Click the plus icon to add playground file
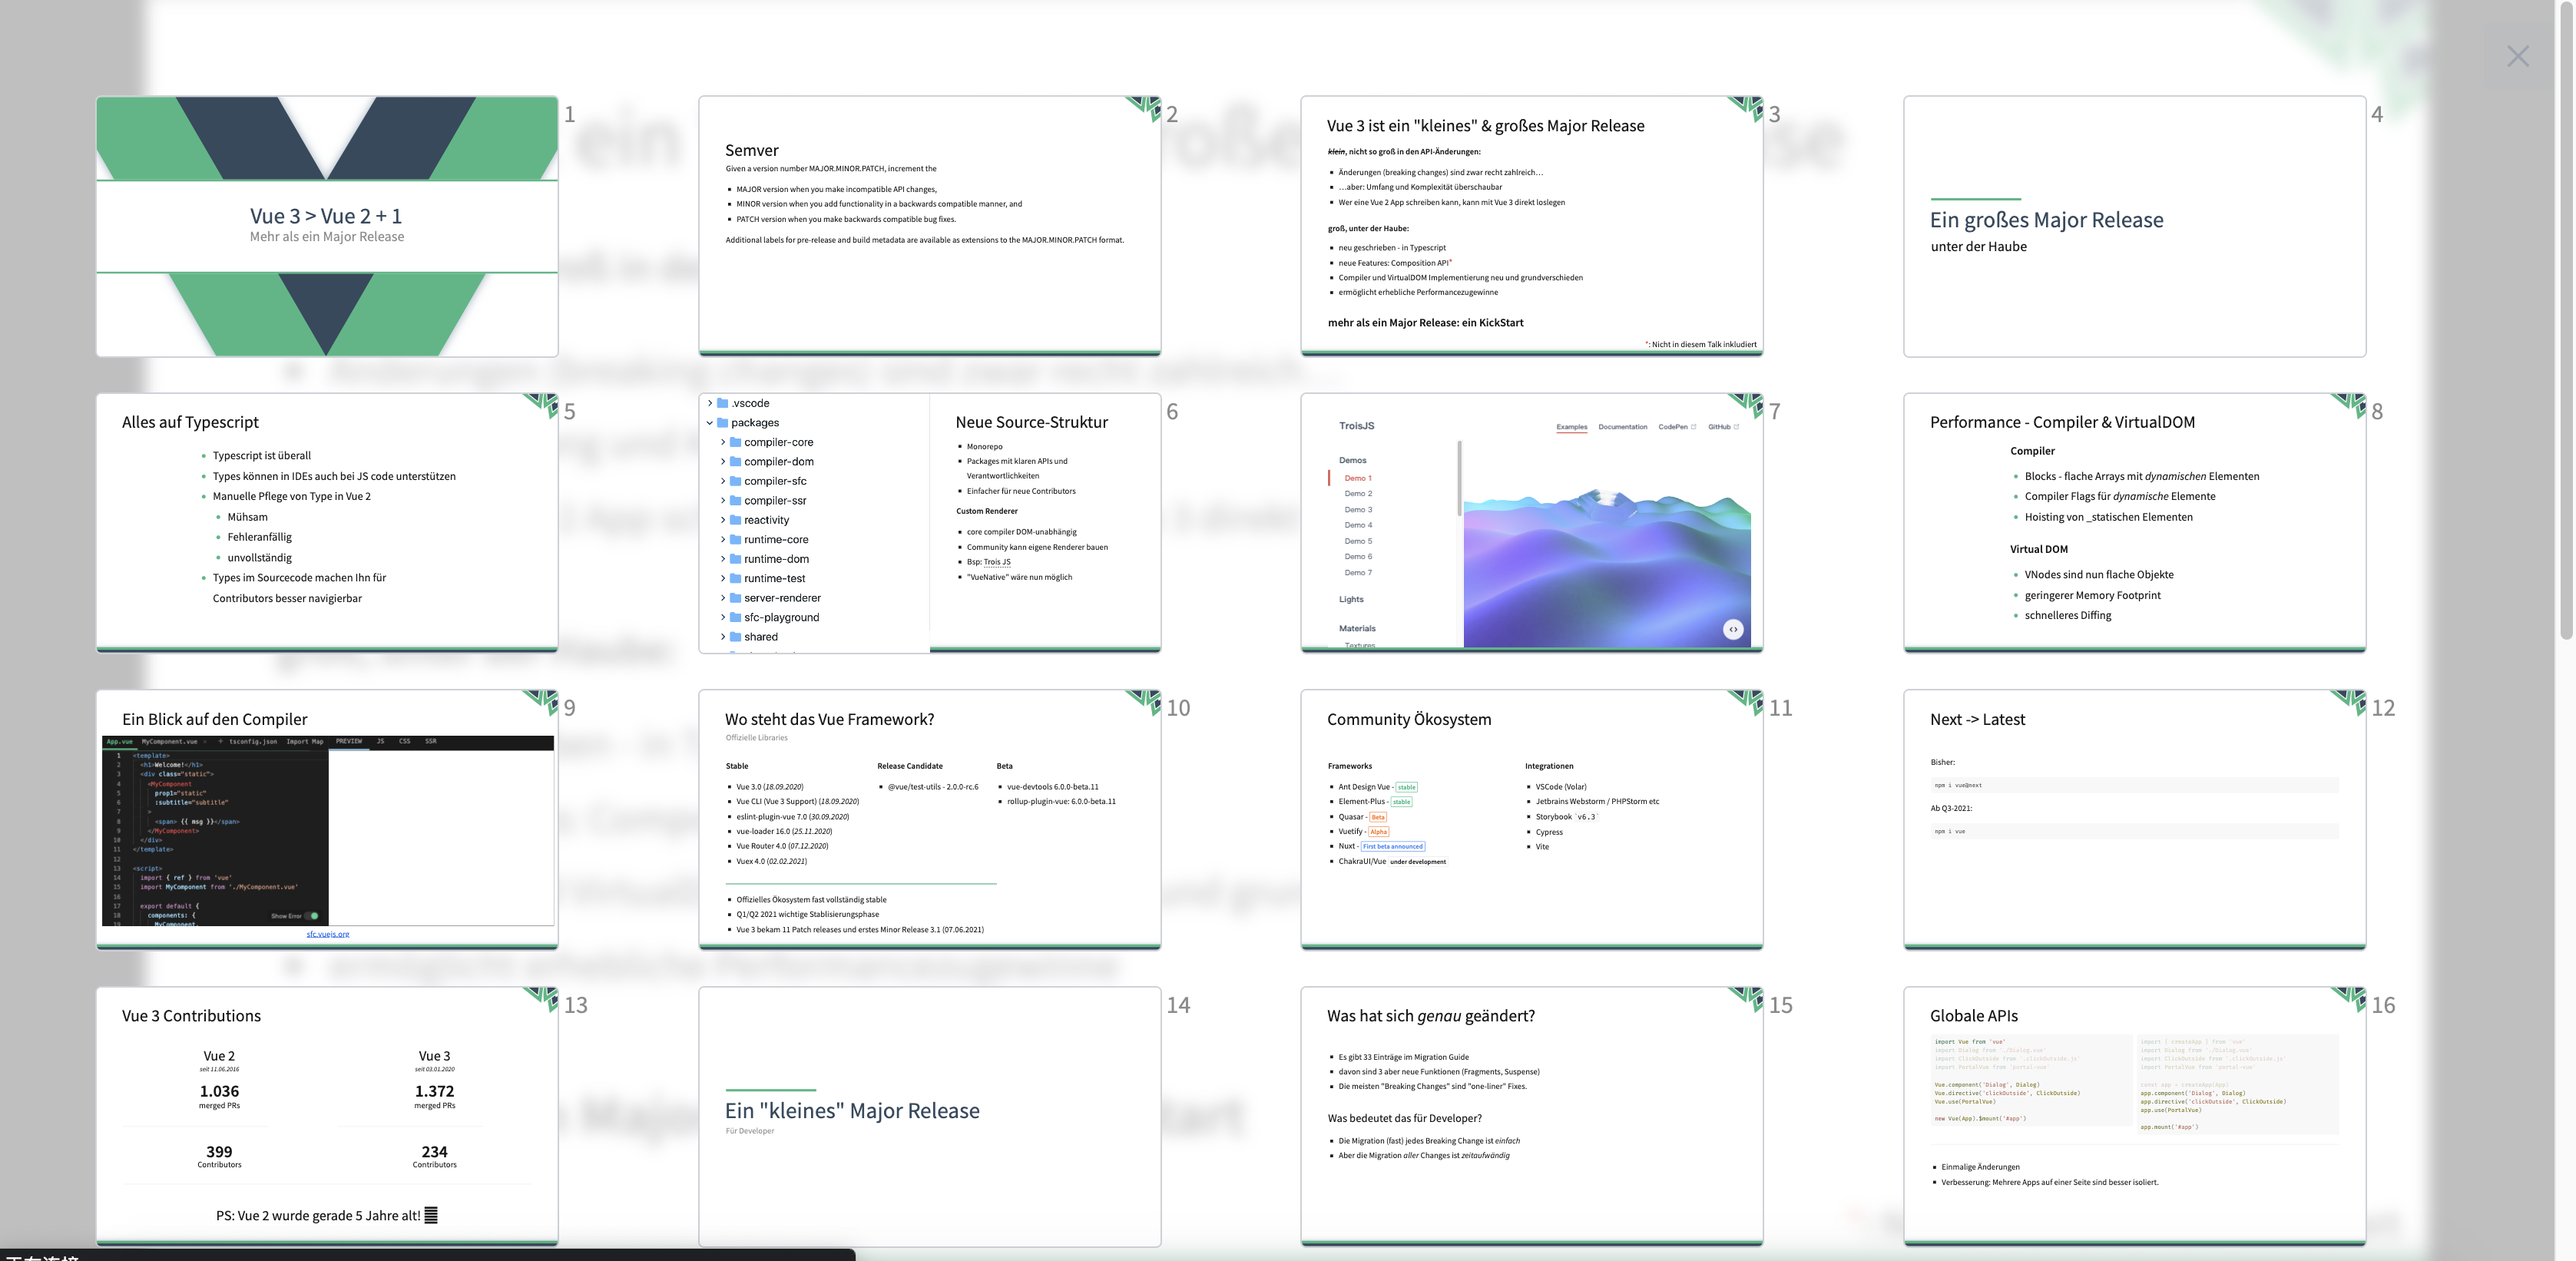Screen dimensions: 2576x1261 click(x=220, y=742)
